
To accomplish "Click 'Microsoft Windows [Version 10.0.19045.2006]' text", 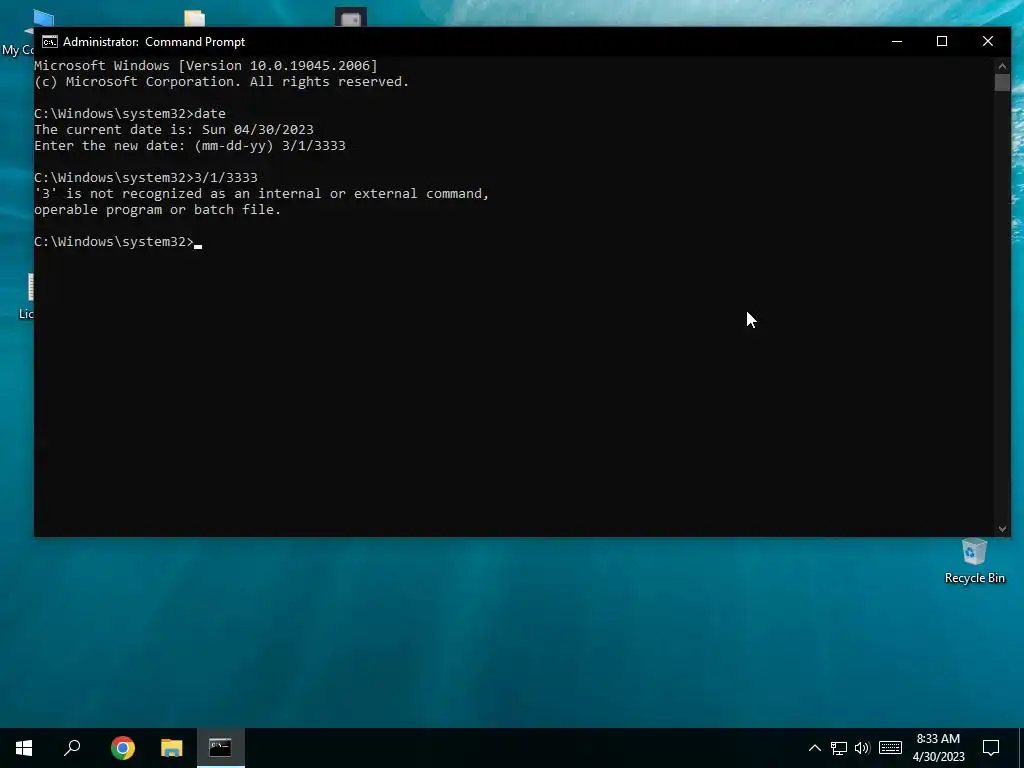I will point(206,65).
